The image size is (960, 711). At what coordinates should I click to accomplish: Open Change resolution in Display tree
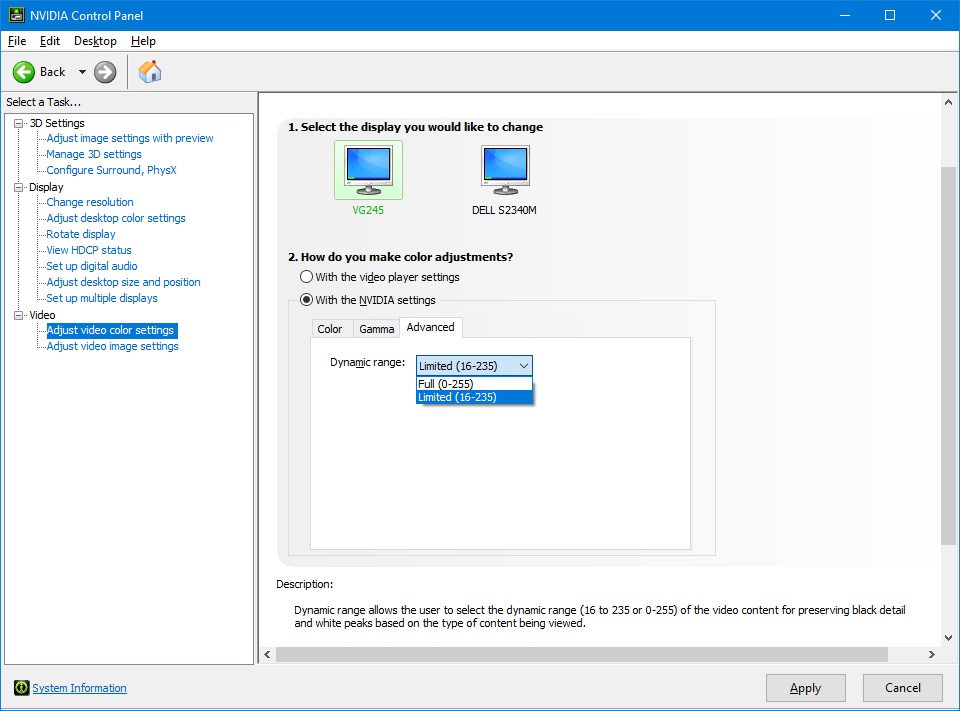tap(90, 202)
